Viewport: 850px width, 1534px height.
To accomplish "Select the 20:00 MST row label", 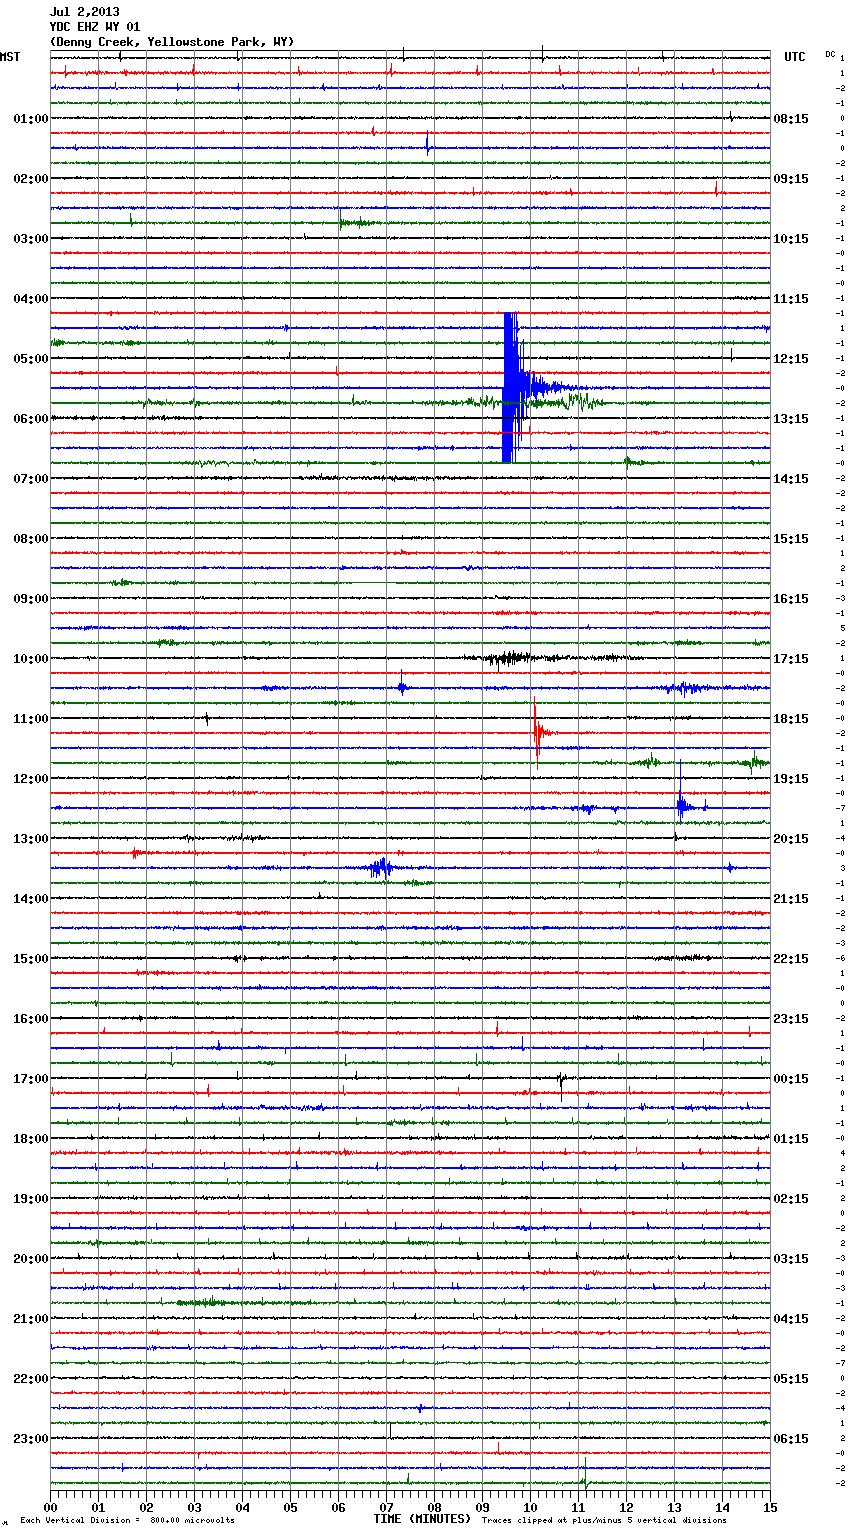I will [31, 1259].
